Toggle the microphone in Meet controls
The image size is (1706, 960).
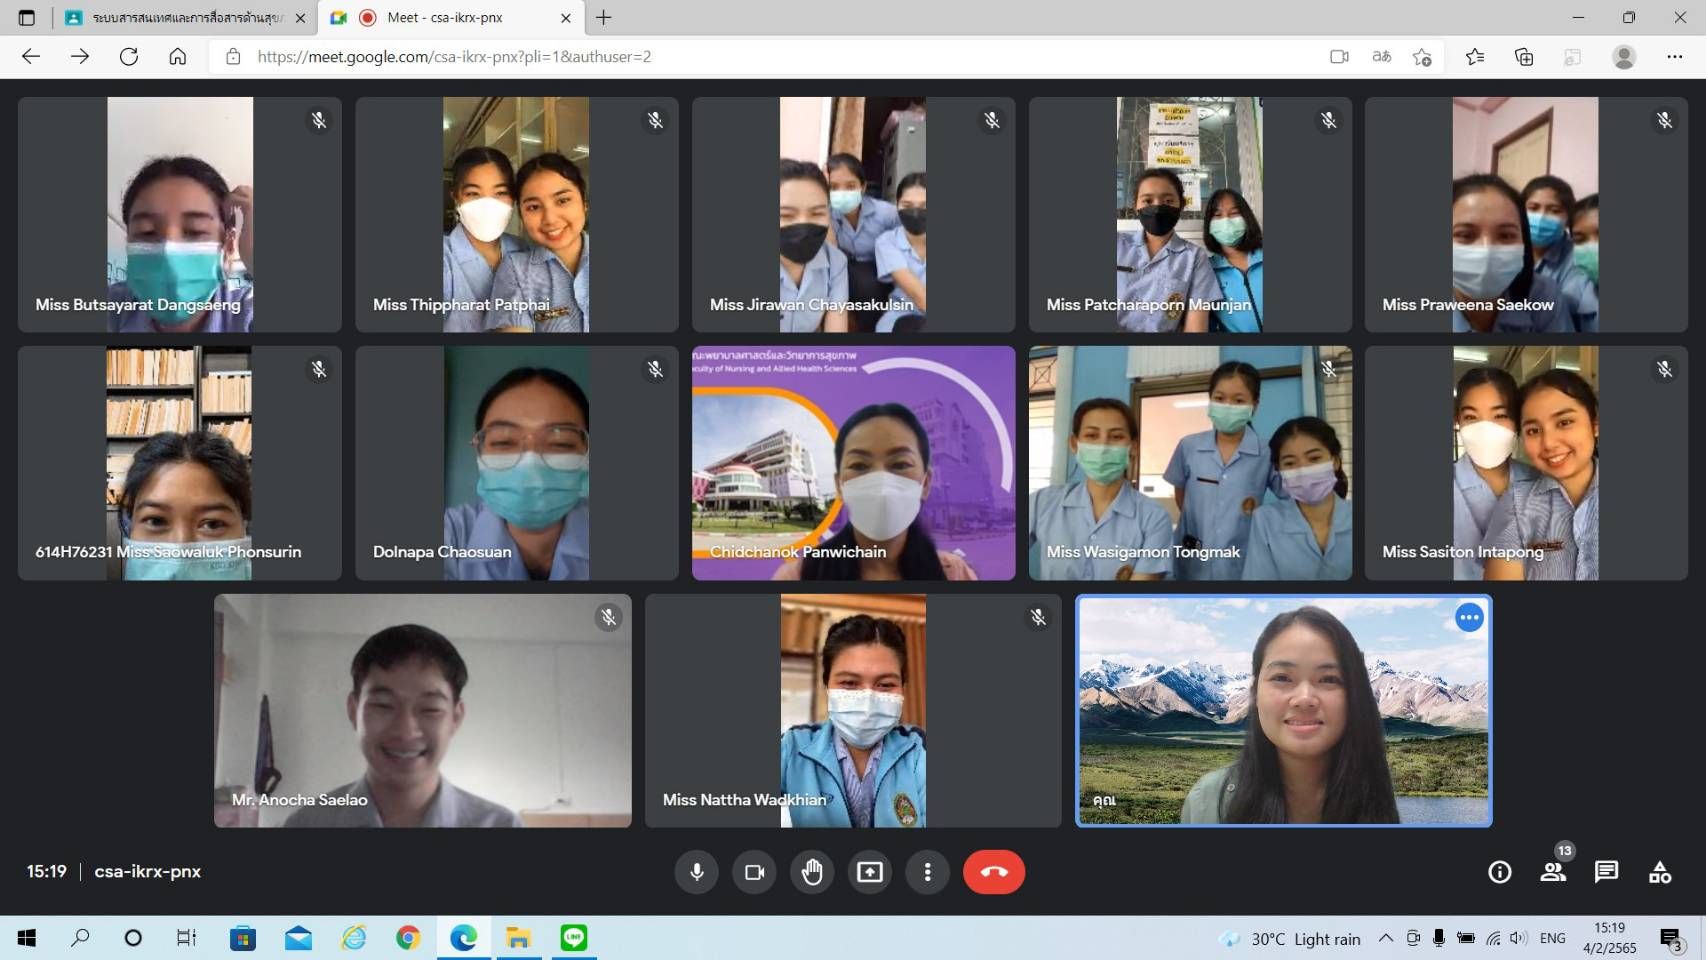coord(697,872)
